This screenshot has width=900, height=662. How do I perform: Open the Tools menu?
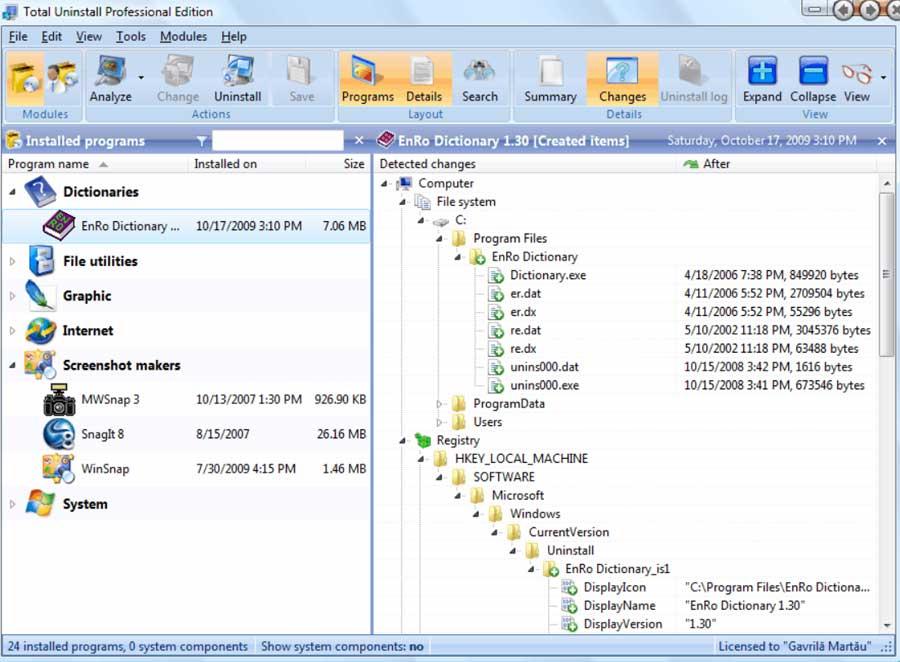pos(131,37)
